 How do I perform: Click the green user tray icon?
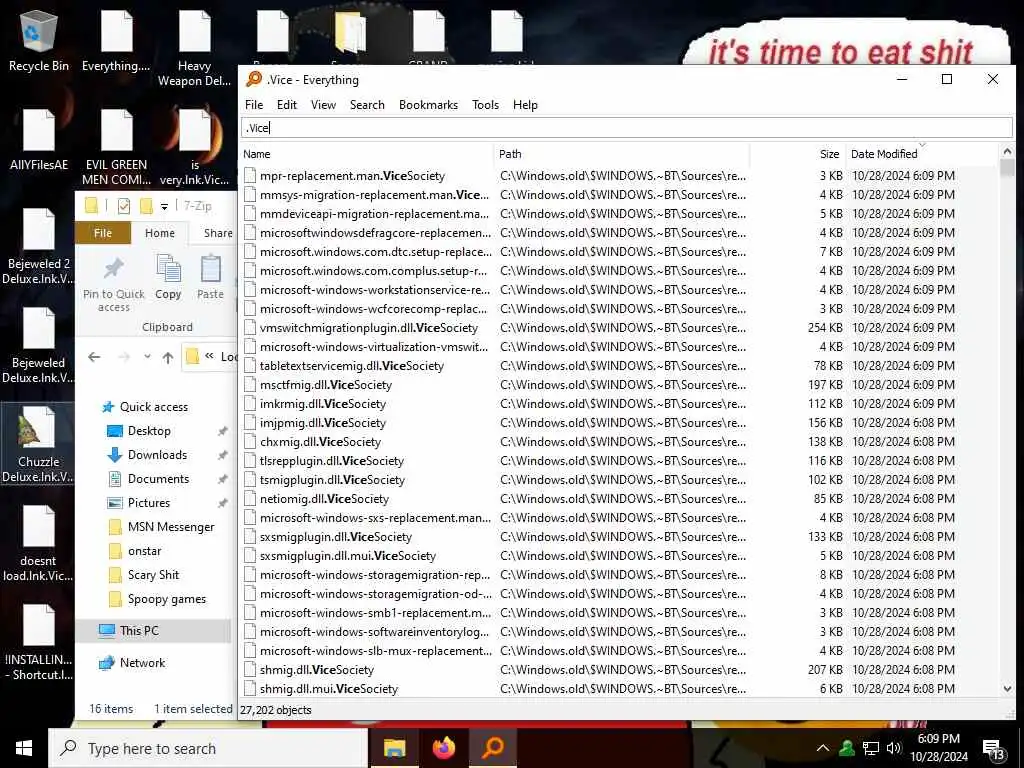click(847, 748)
